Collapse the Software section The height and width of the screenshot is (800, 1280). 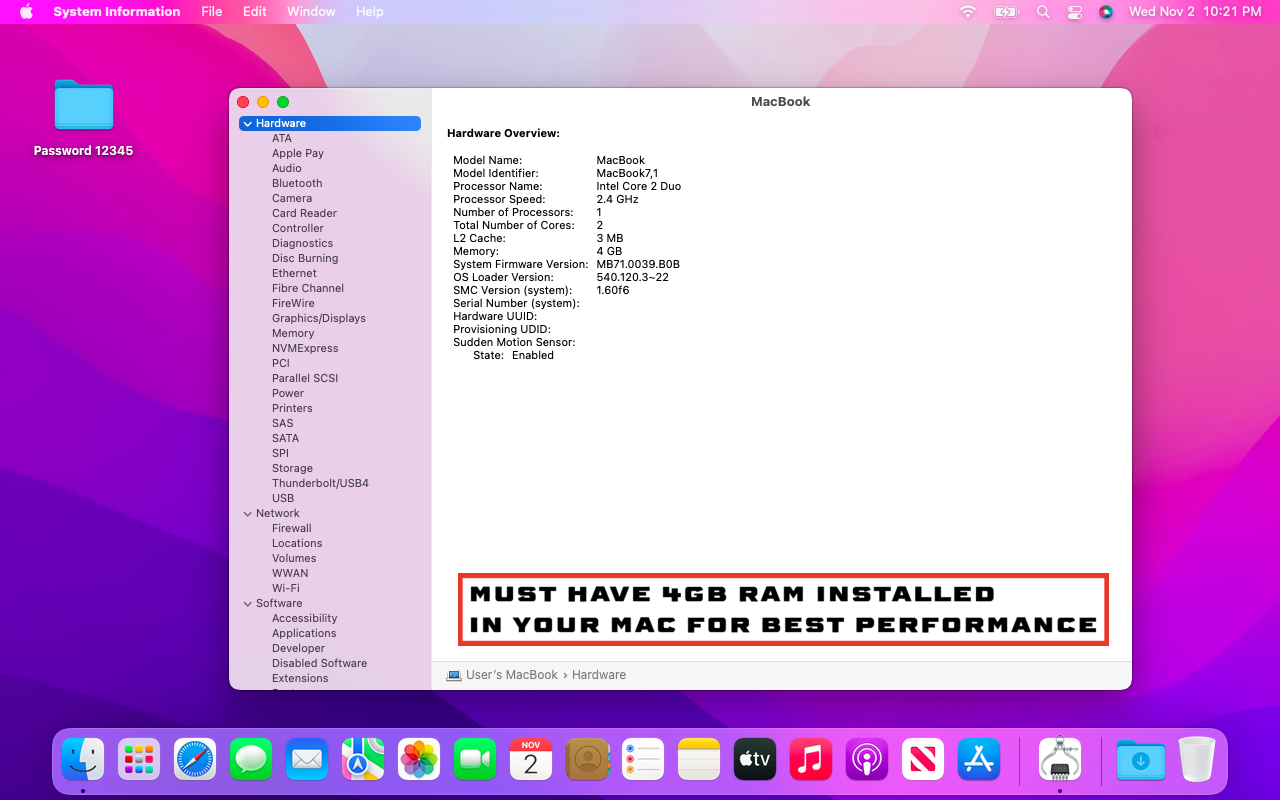tap(248, 604)
